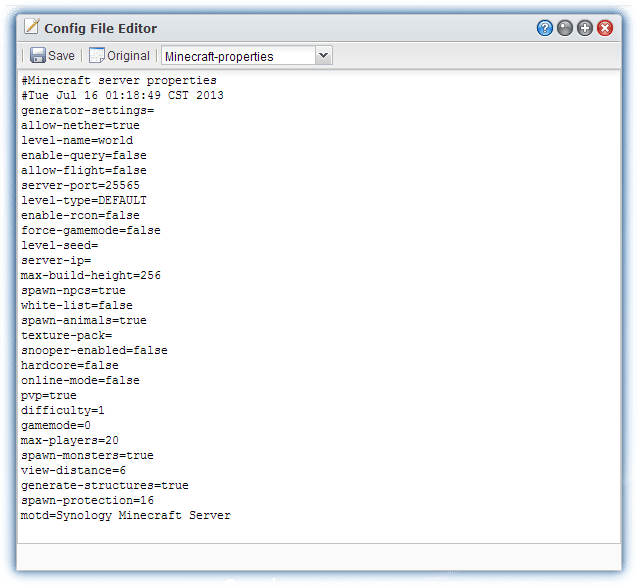Click the 'server-port=25565' line
Viewport: 637px width, 586px height.
pos(80,186)
